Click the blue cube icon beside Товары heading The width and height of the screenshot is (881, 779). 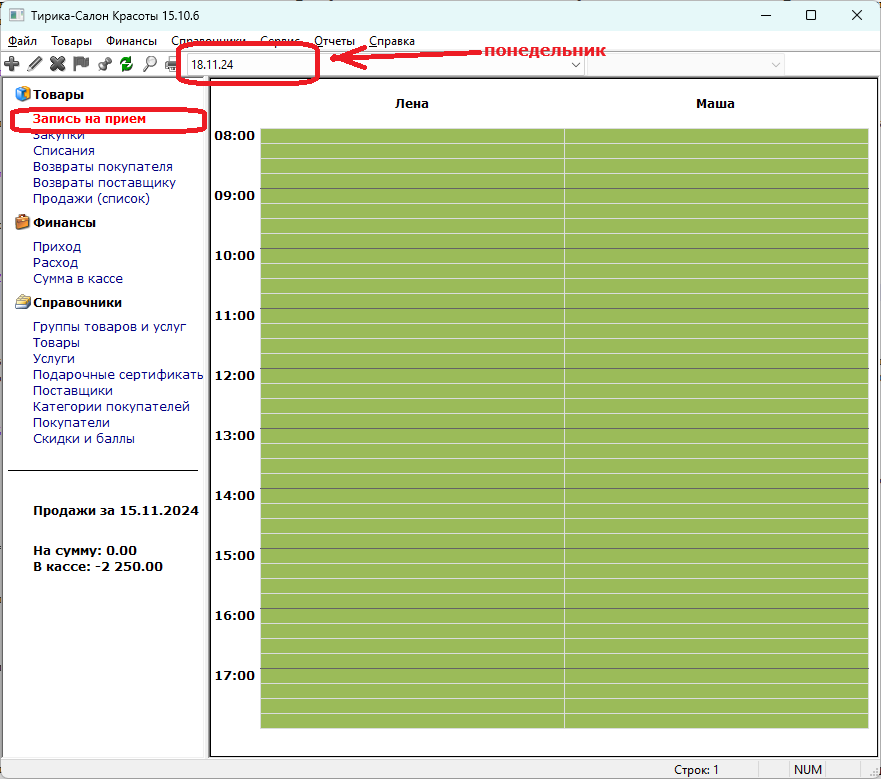(x=22, y=94)
